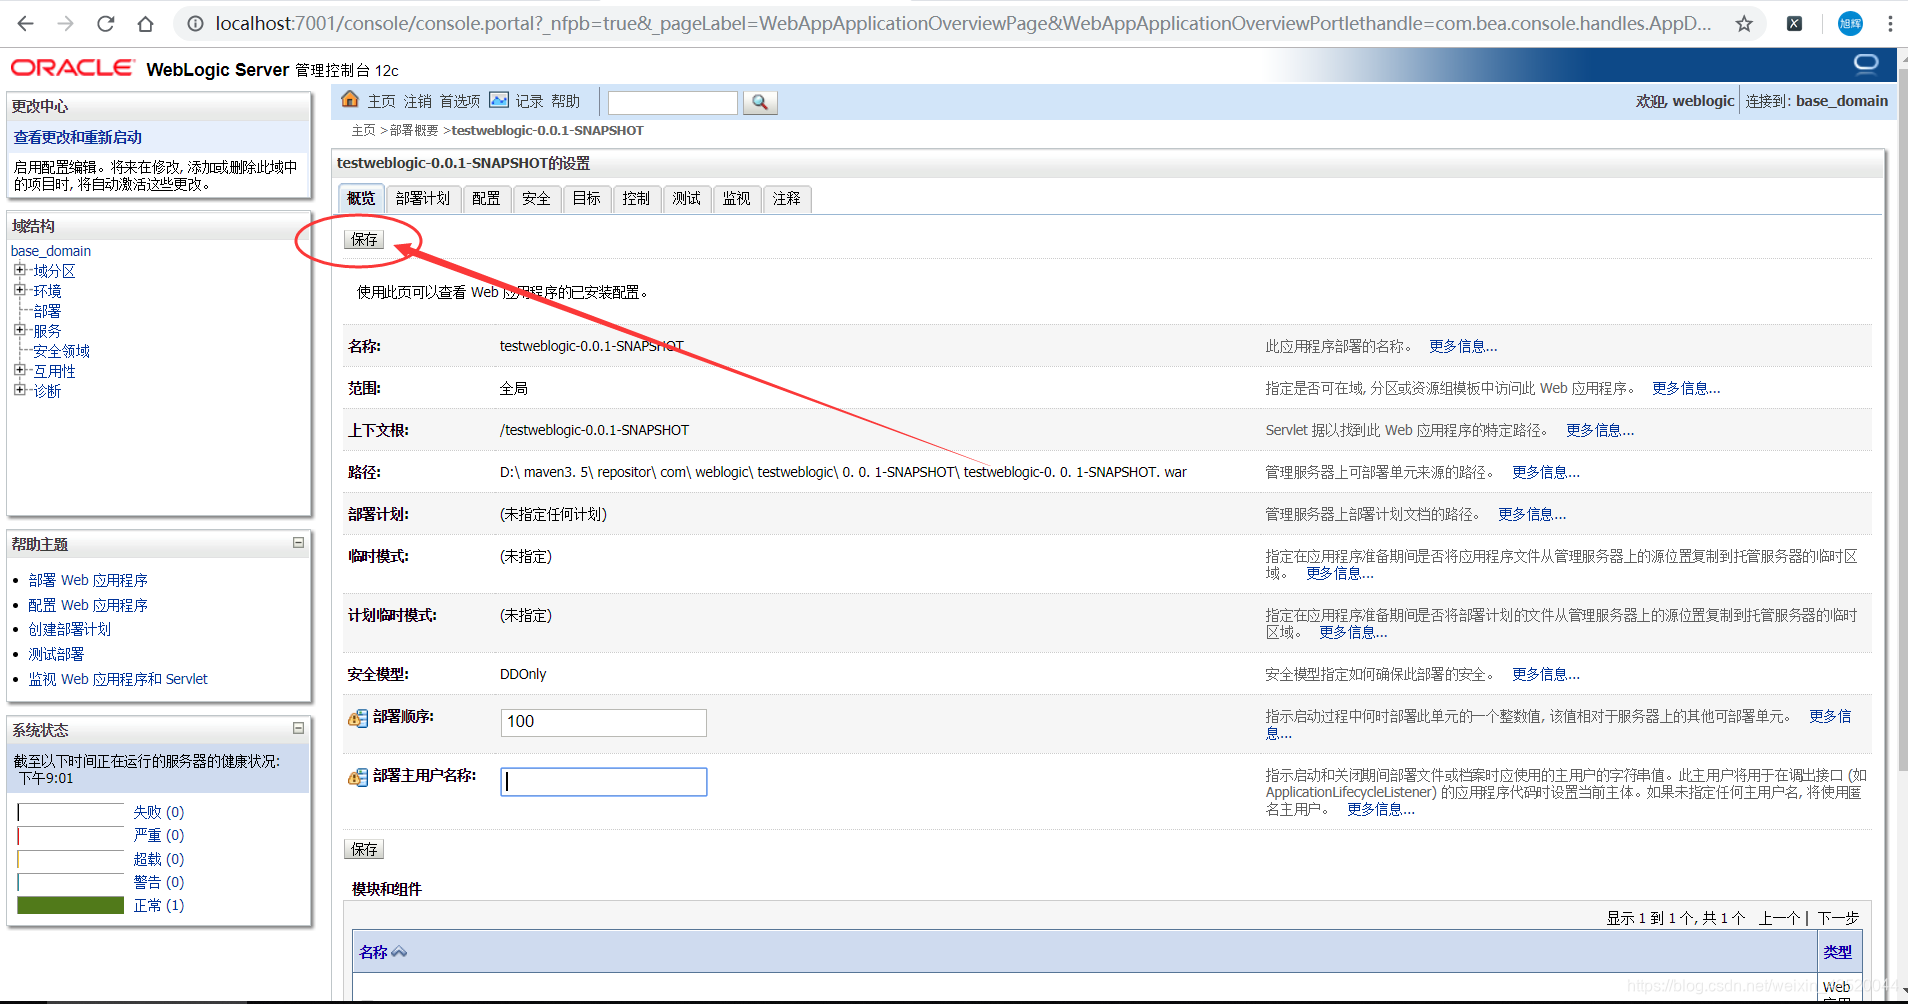Click the extension icon next to the bookmark star
This screenshot has height=1004, width=1908.
[x=1795, y=23]
